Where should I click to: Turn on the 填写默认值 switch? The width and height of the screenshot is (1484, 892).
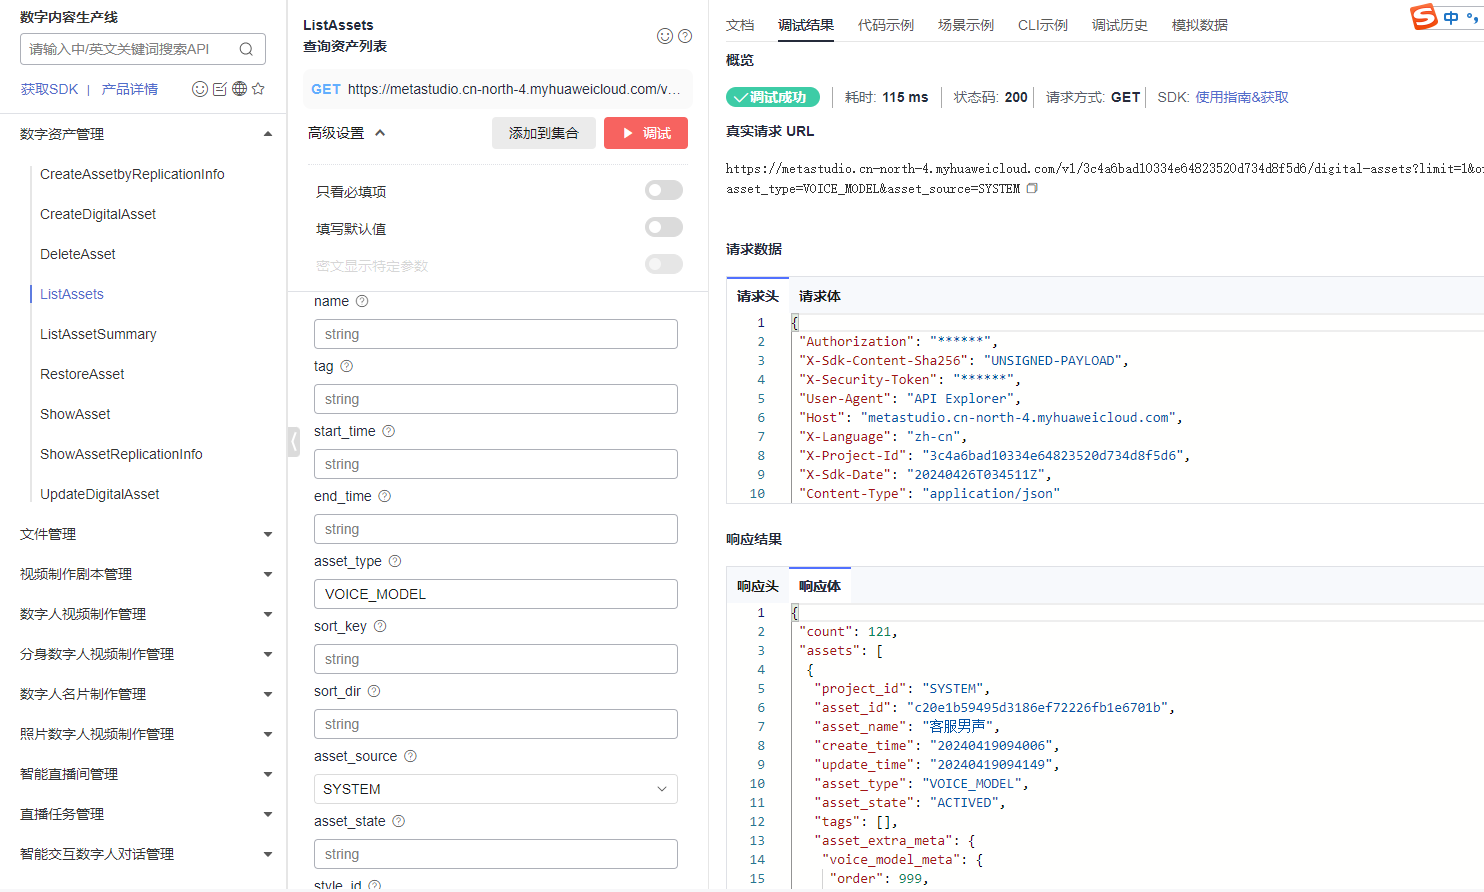(x=663, y=227)
